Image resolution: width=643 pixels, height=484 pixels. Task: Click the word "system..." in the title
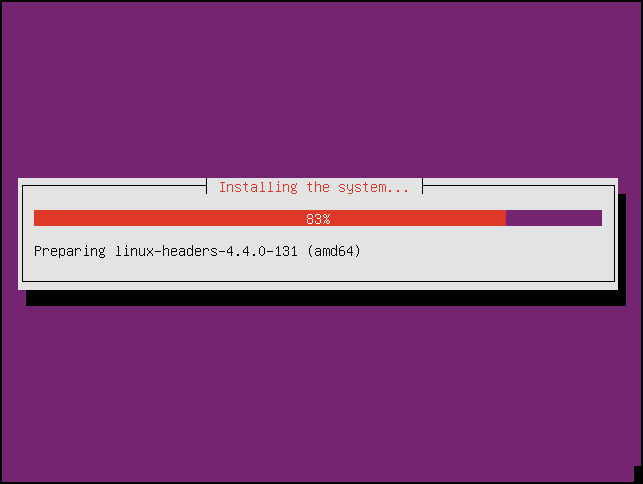[x=374, y=187]
